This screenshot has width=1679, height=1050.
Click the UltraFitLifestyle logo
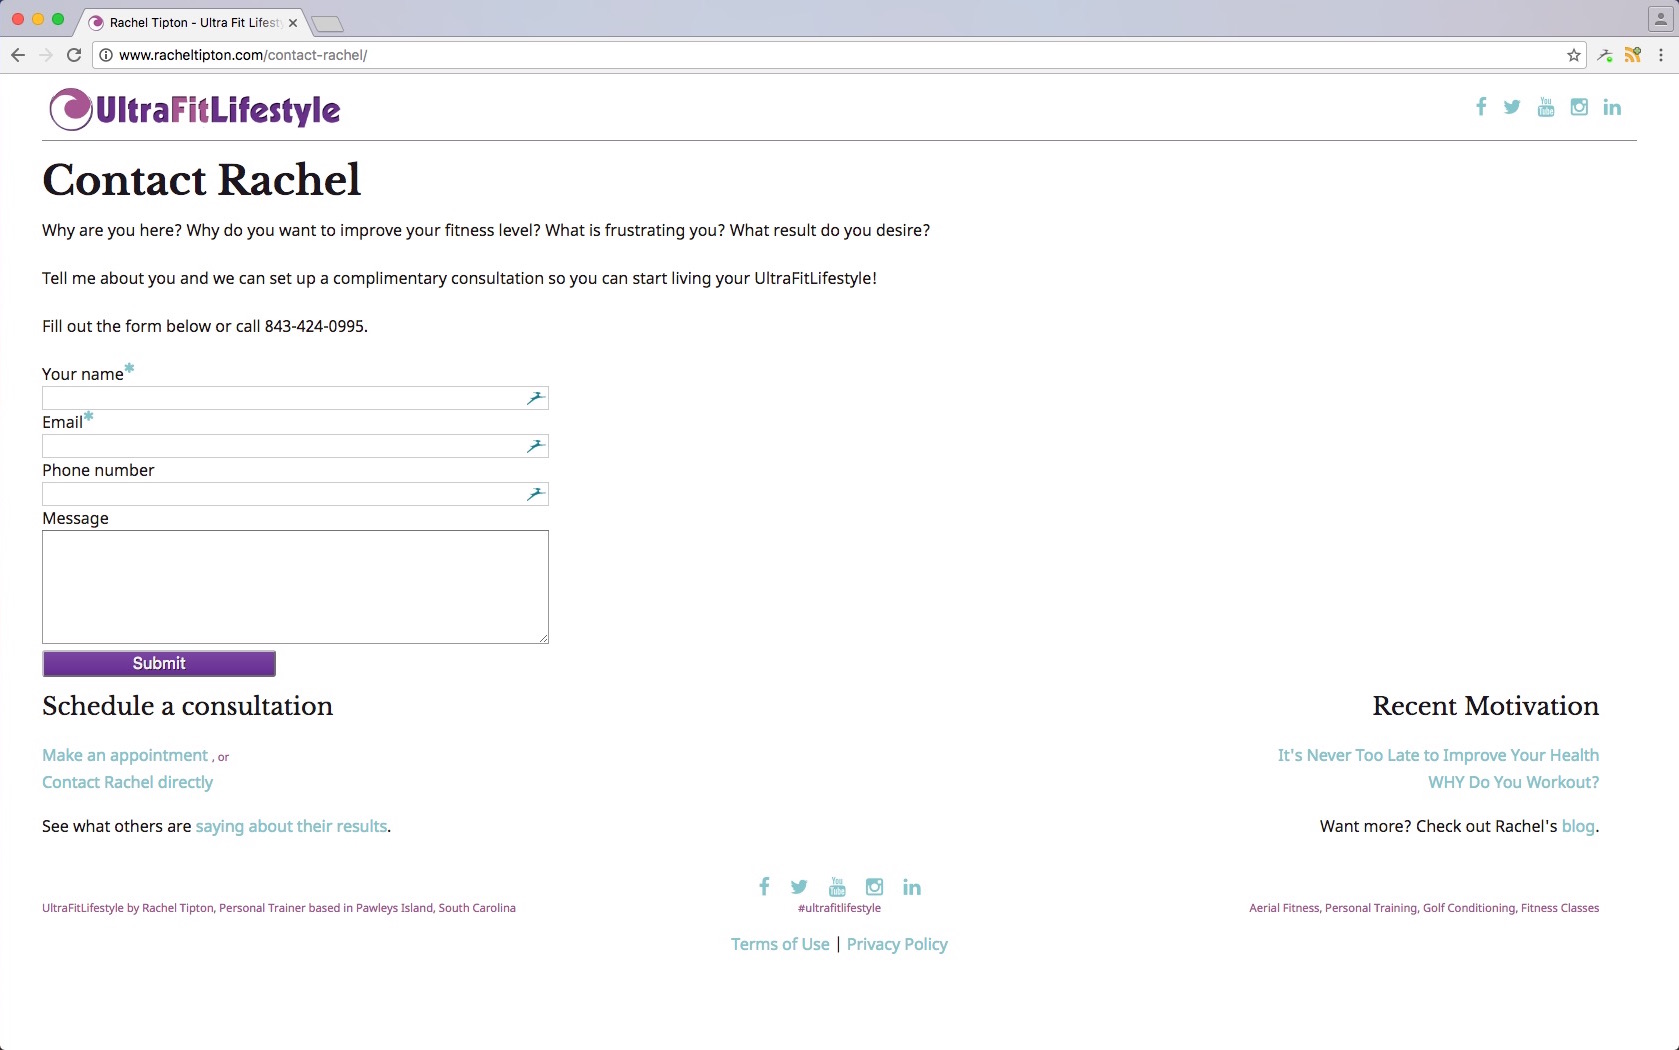pos(195,109)
